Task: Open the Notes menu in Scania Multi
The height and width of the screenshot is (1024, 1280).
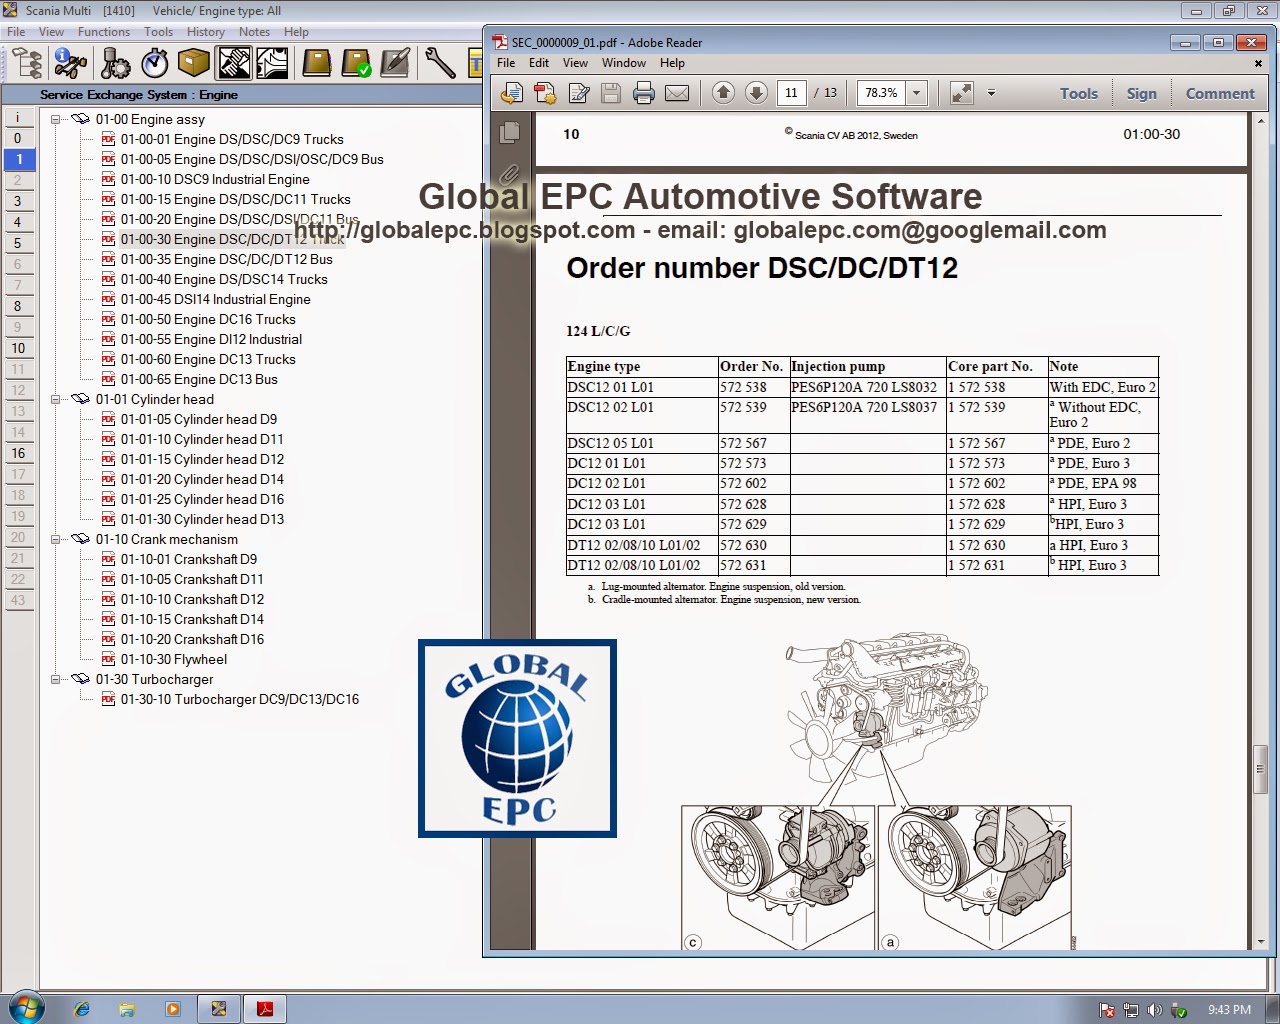Action: click(254, 32)
